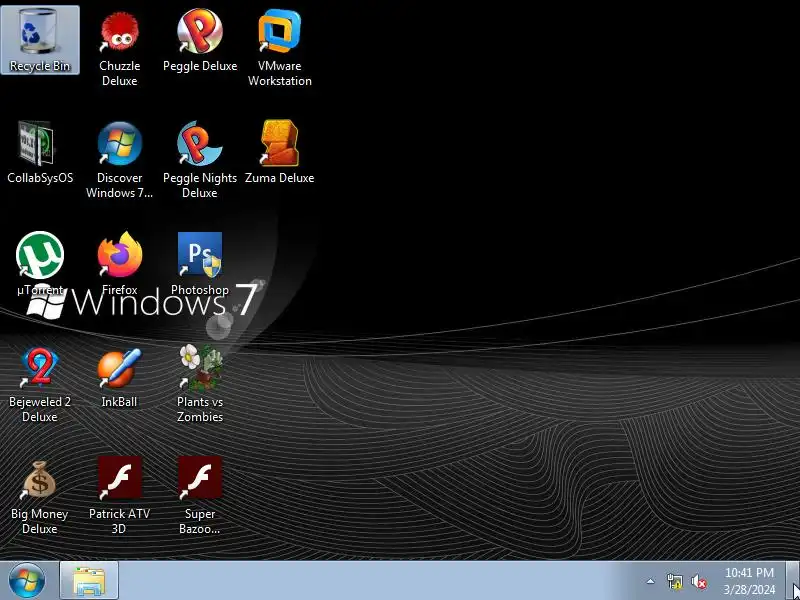Viewport: 800px width, 600px height.
Task: Click the Show desktop button
Action: click(x=793, y=581)
